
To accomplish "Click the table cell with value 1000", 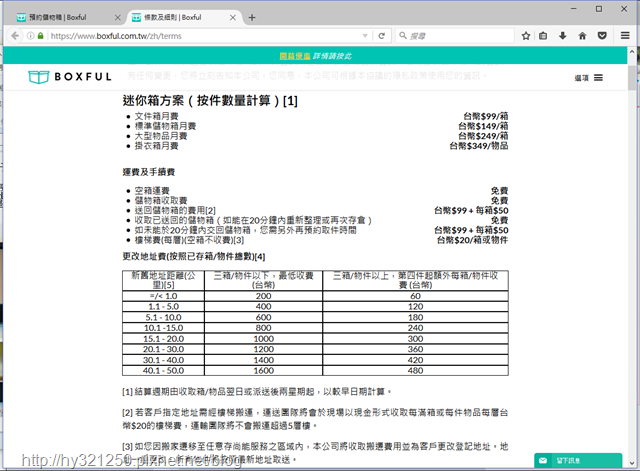I will tap(263, 339).
